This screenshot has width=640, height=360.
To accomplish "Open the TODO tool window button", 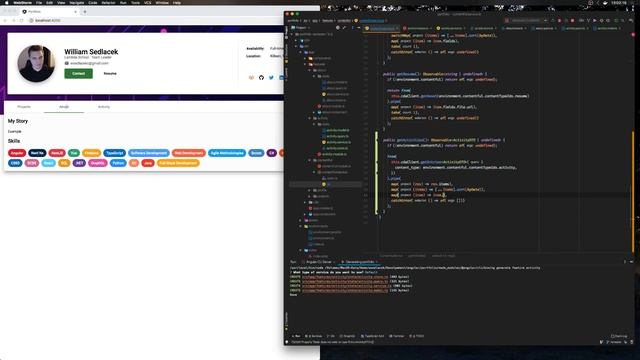I will (x=417, y=336).
